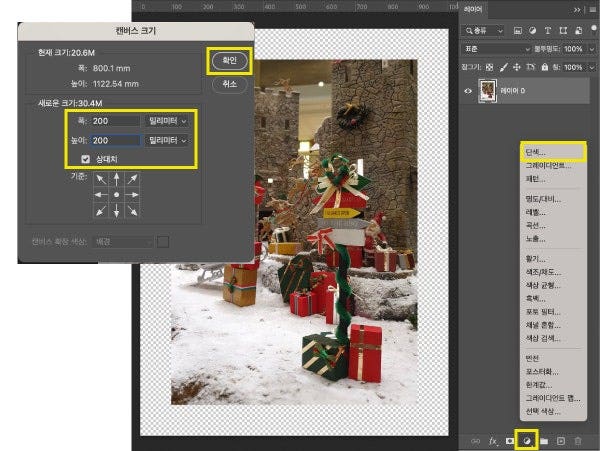600x451 pixels.
Task: Set anchor to bottom-center down arrow
Action: pos(116,210)
